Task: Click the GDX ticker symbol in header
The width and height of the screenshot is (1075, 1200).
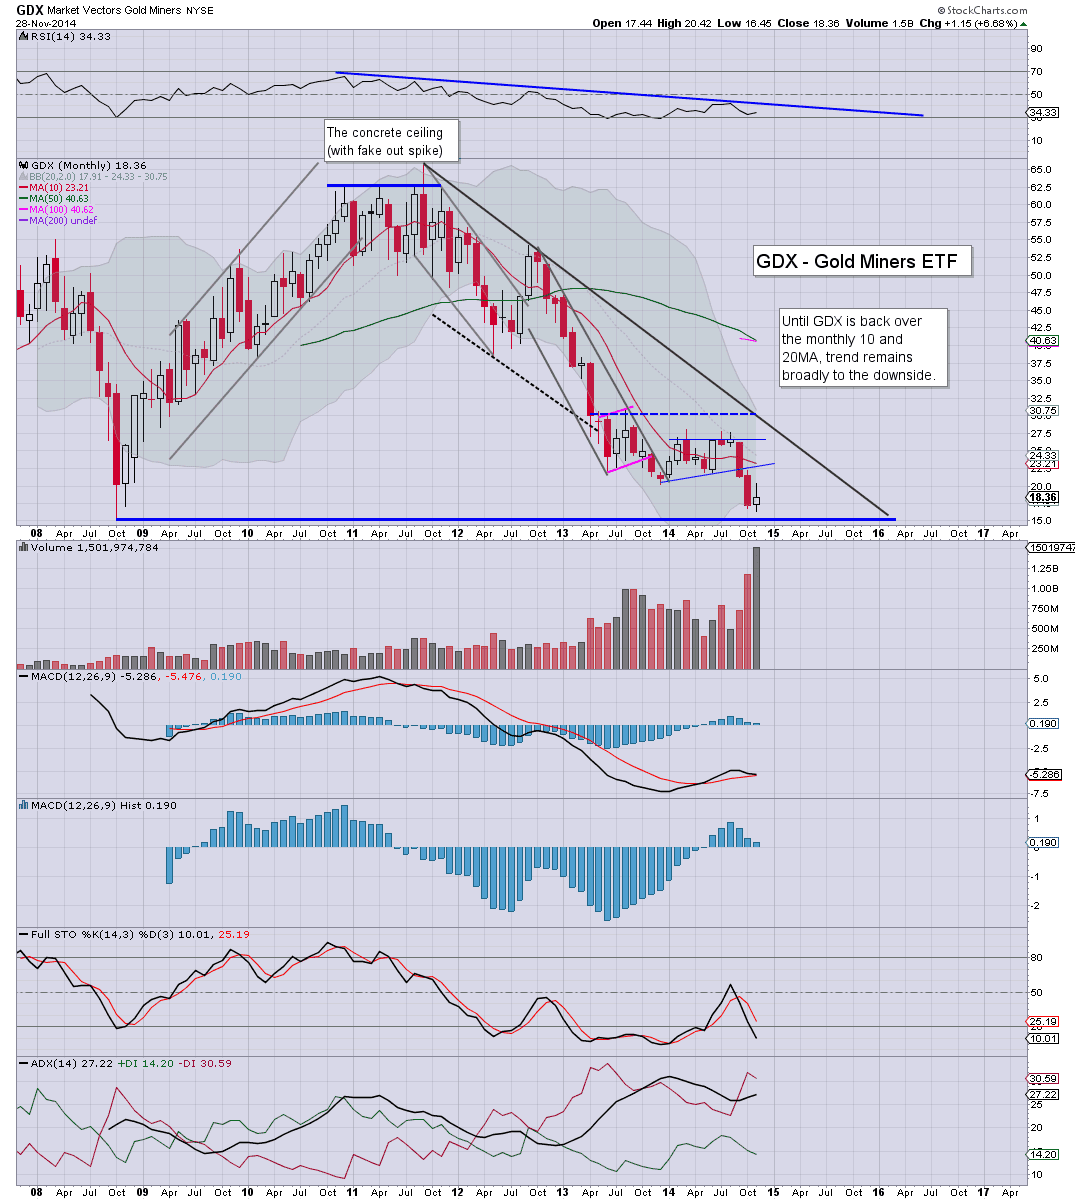Action: [x=30, y=9]
